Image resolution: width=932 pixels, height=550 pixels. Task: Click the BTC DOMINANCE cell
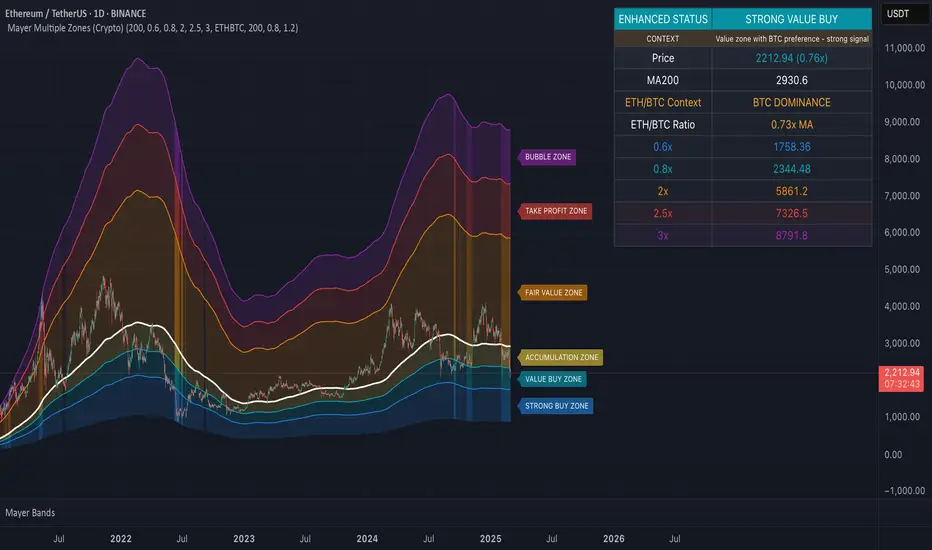792,102
